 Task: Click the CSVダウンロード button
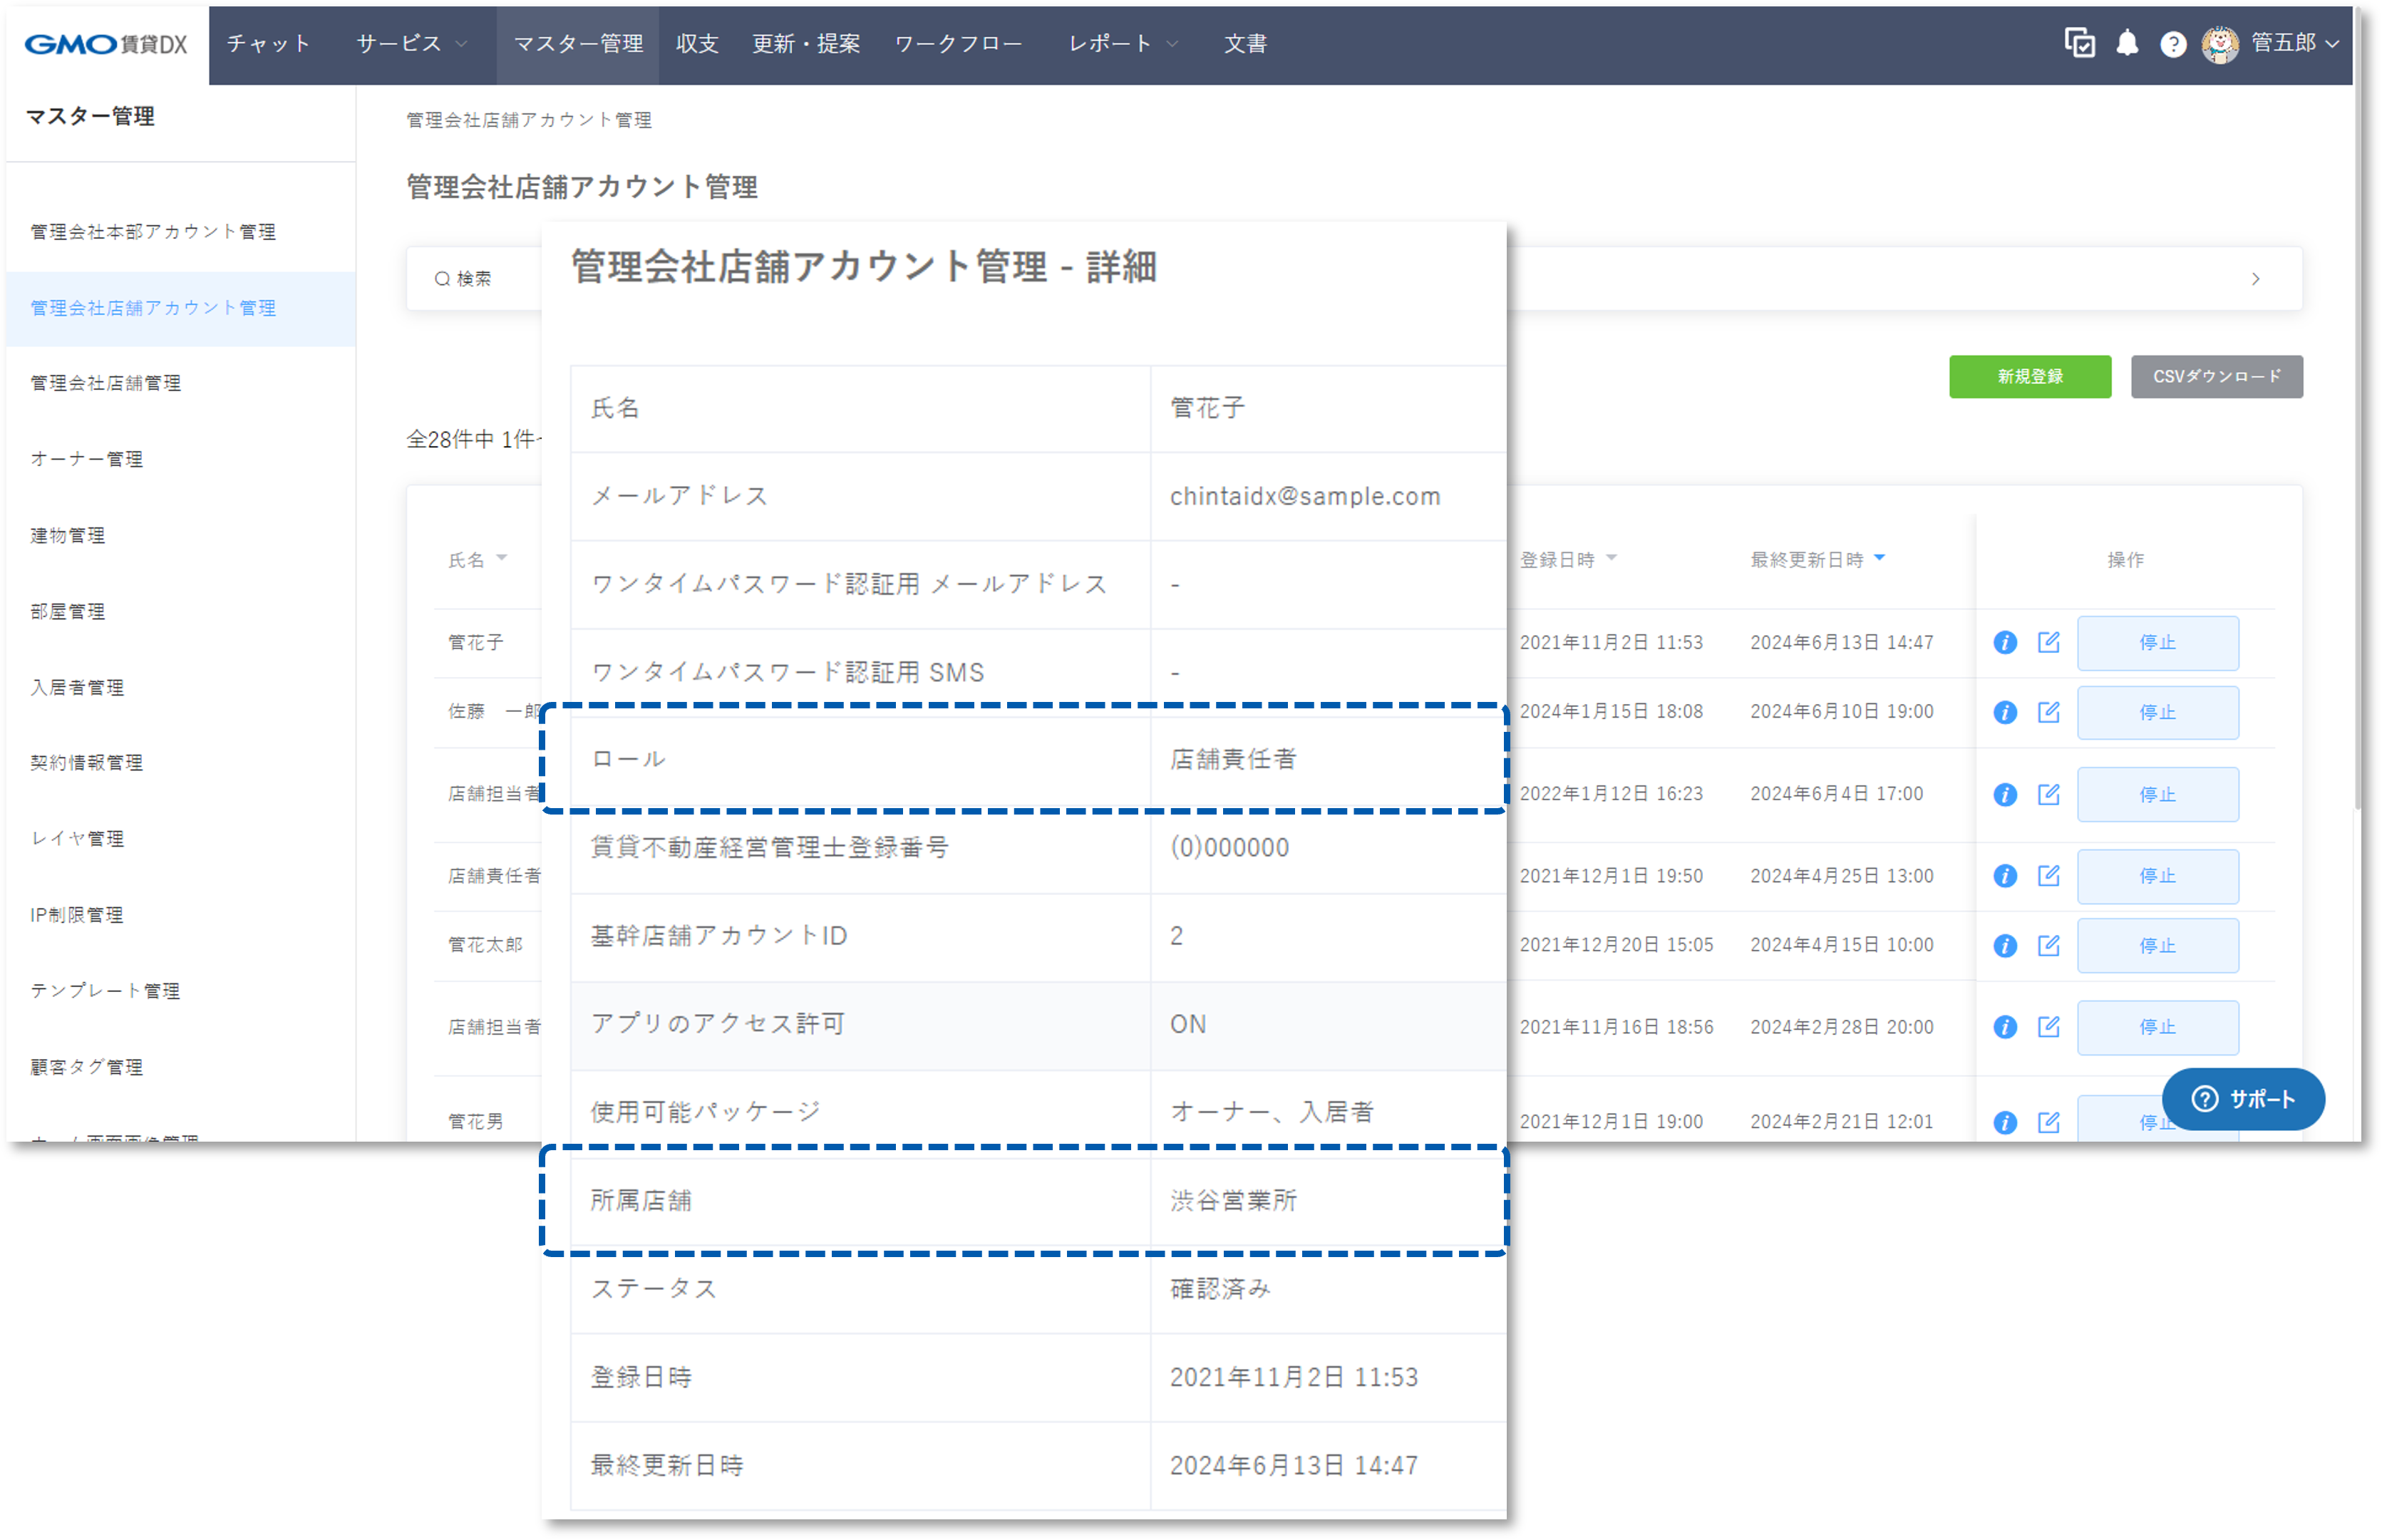click(x=2216, y=377)
